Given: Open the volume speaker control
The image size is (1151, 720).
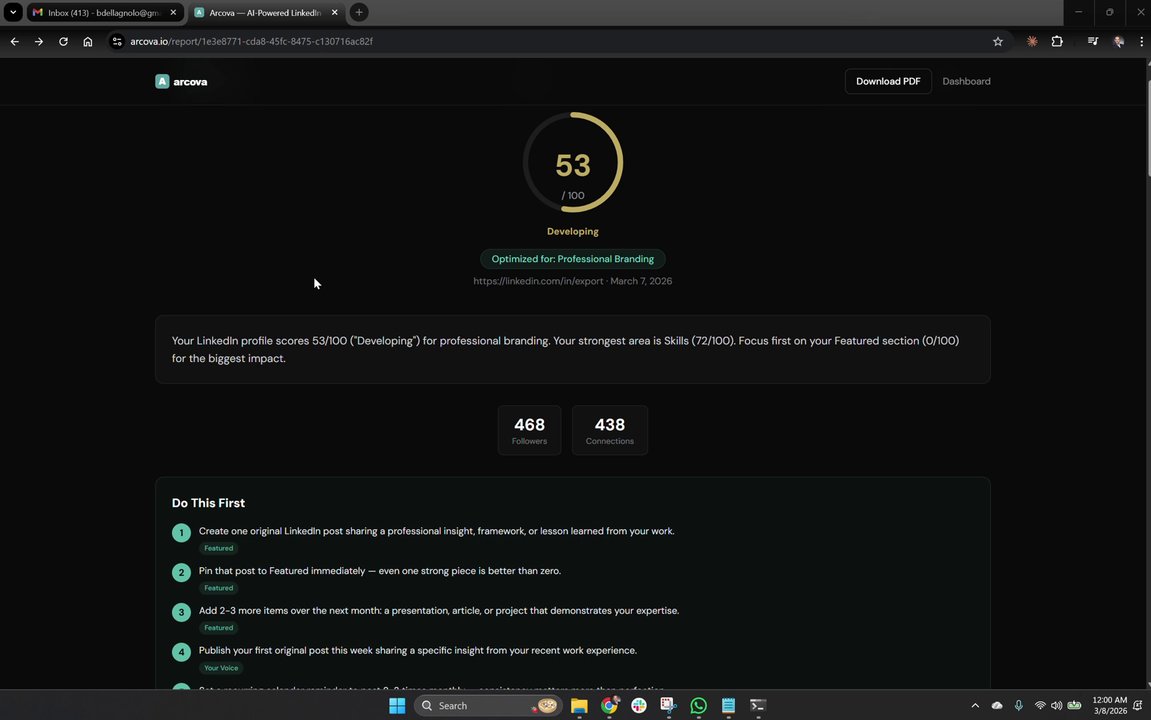Looking at the screenshot, I should tap(1056, 705).
